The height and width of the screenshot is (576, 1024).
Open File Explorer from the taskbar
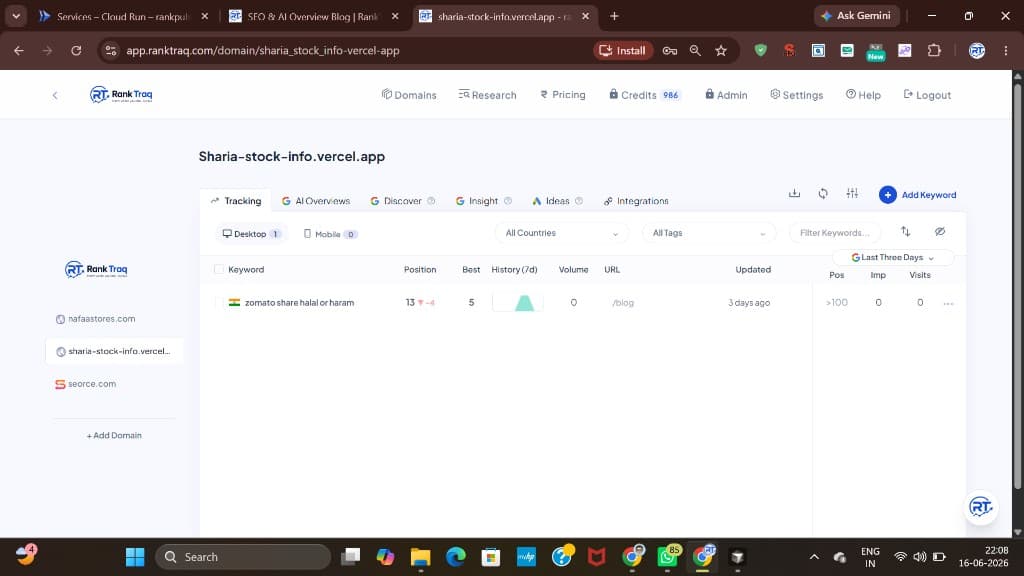421,557
